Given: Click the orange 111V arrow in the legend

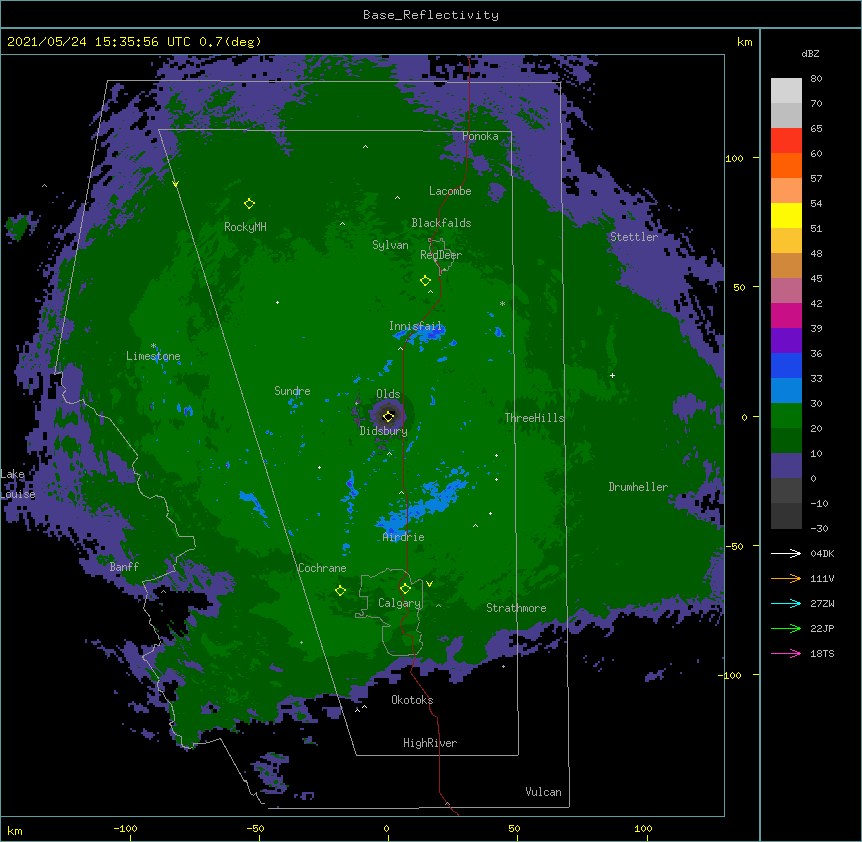Looking at the screenshot, I should click(x=786, y=578).
